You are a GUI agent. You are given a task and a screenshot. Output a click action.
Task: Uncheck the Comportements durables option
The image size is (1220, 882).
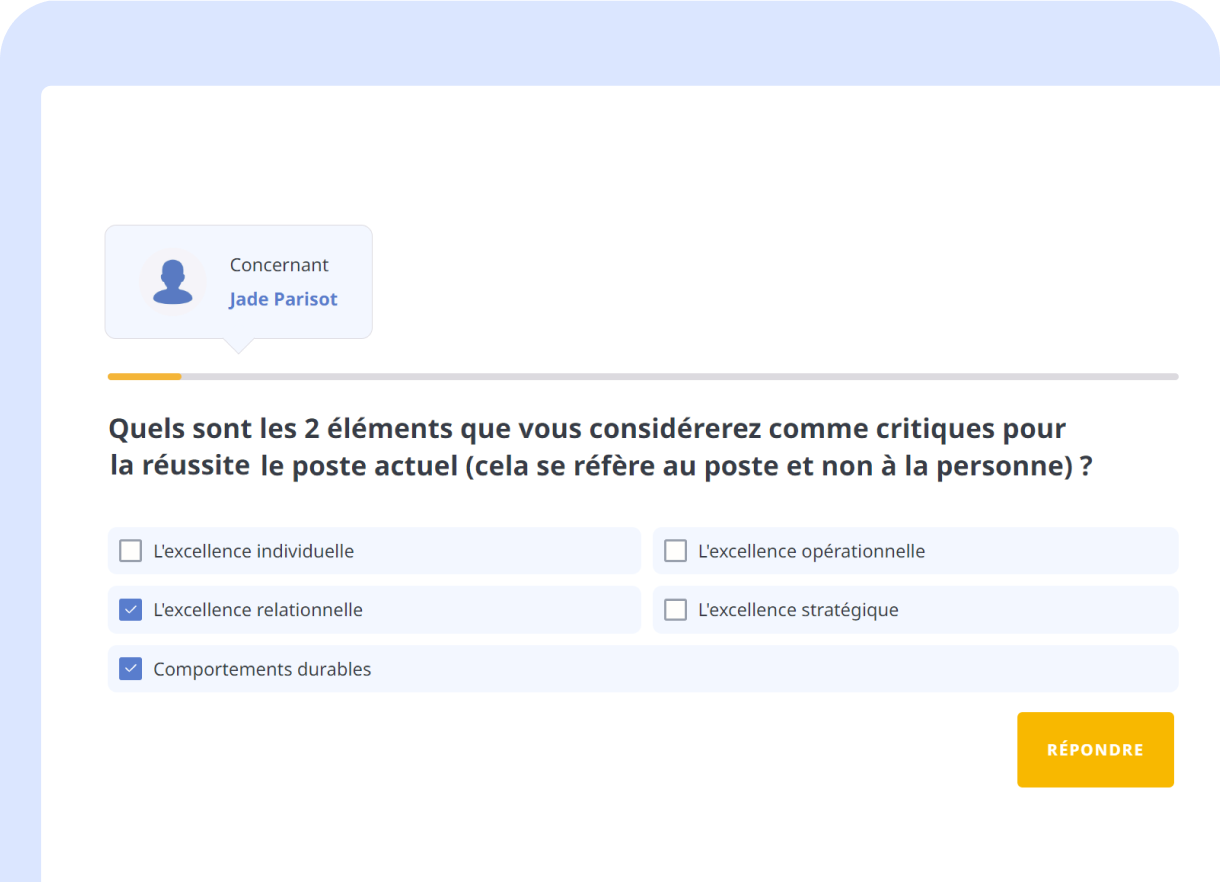[130, 668]
